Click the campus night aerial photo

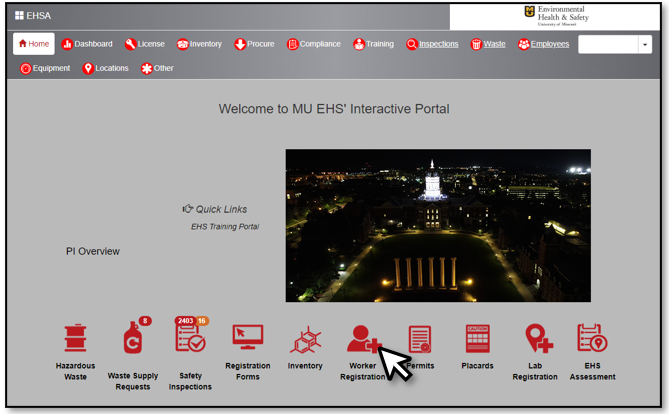438,225
